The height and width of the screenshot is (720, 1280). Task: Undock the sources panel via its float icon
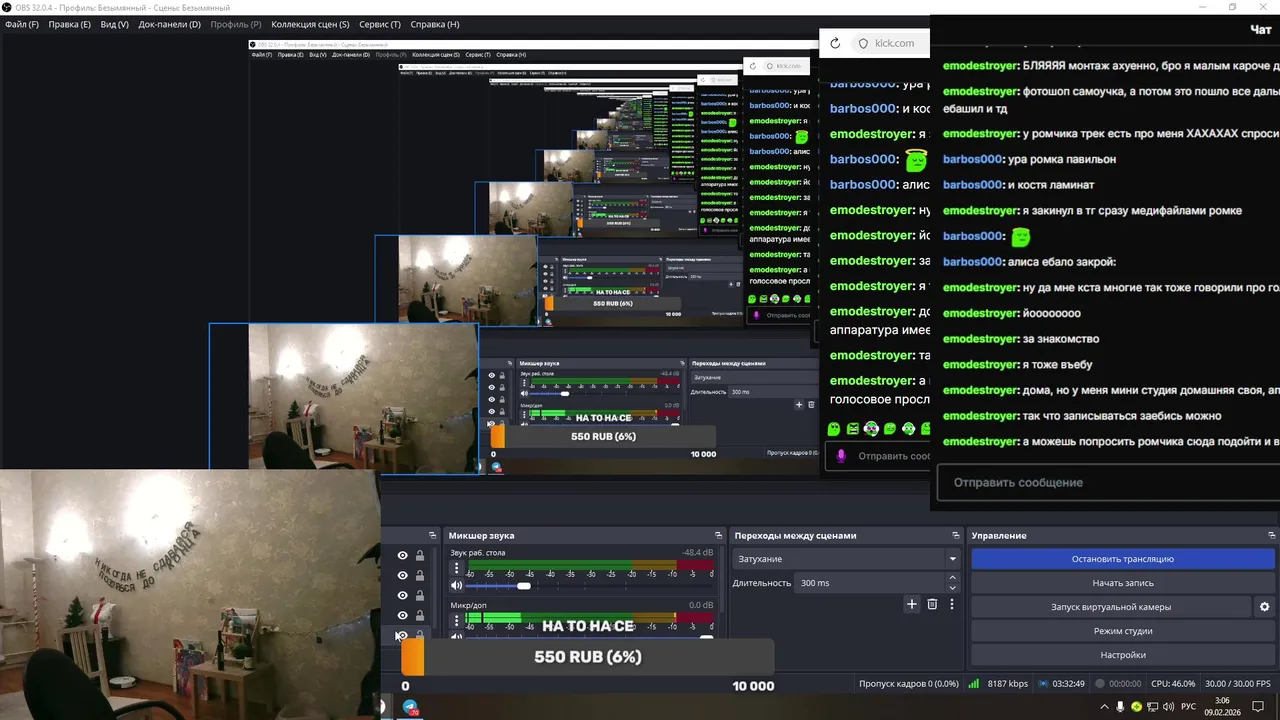432,536
